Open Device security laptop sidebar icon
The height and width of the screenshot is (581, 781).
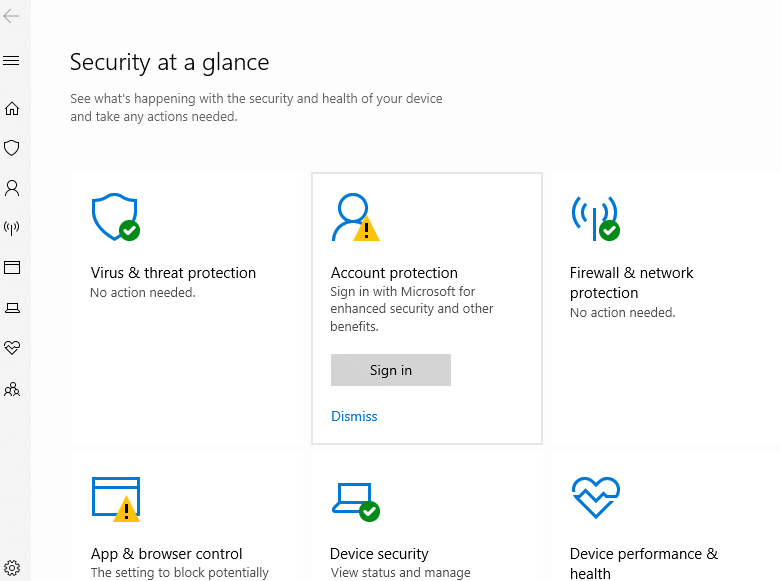point(12,308)
